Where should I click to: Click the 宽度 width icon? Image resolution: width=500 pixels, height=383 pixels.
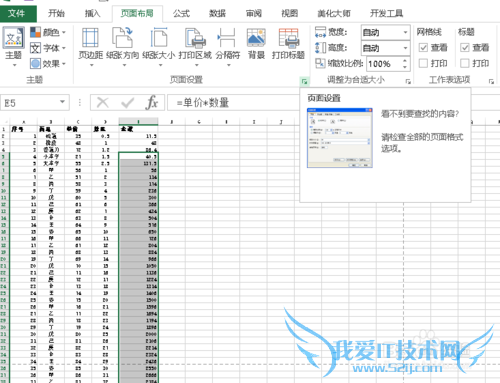tap(320, 32)
